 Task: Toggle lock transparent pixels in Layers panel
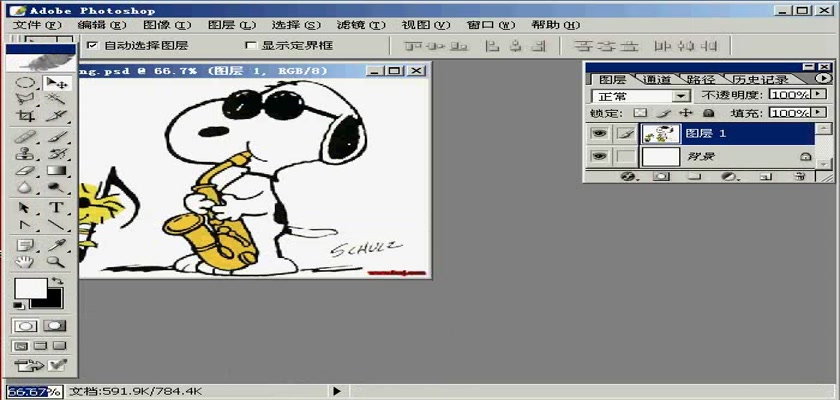click(x=640, y=113)
